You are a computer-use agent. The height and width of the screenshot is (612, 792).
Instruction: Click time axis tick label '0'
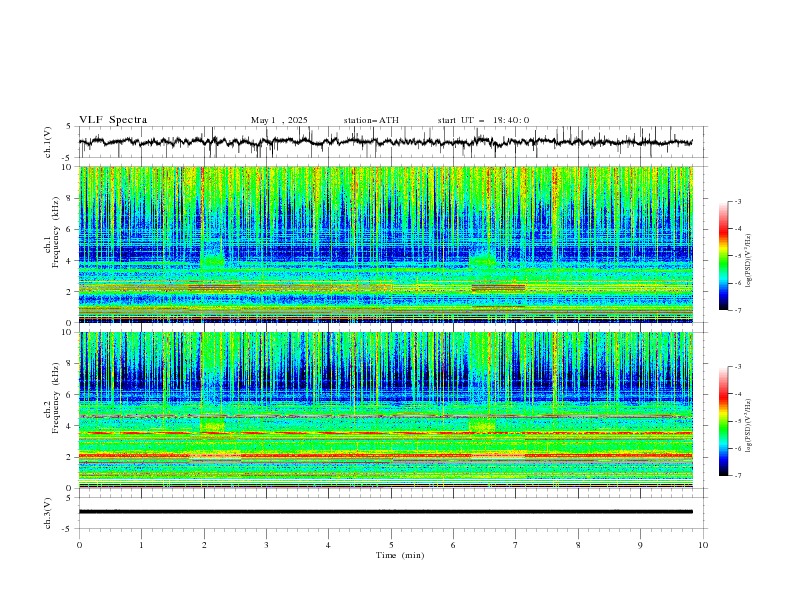point(79,545)
